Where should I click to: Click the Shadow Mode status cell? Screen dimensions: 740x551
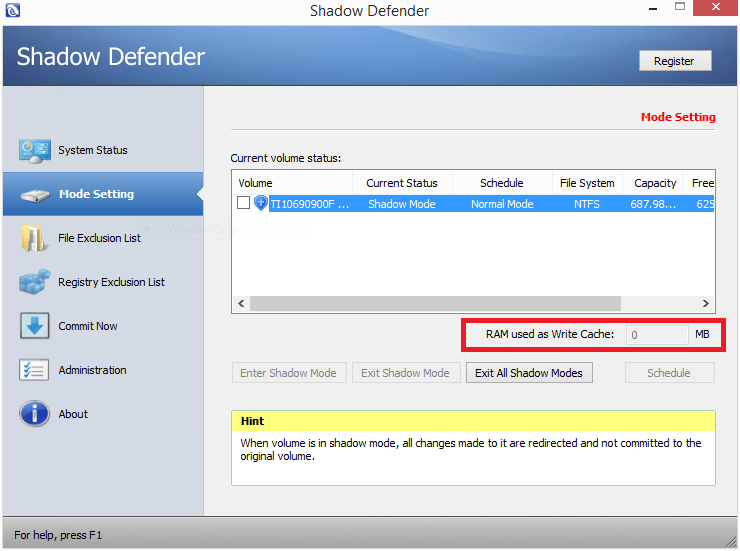[x=402, y=204]
